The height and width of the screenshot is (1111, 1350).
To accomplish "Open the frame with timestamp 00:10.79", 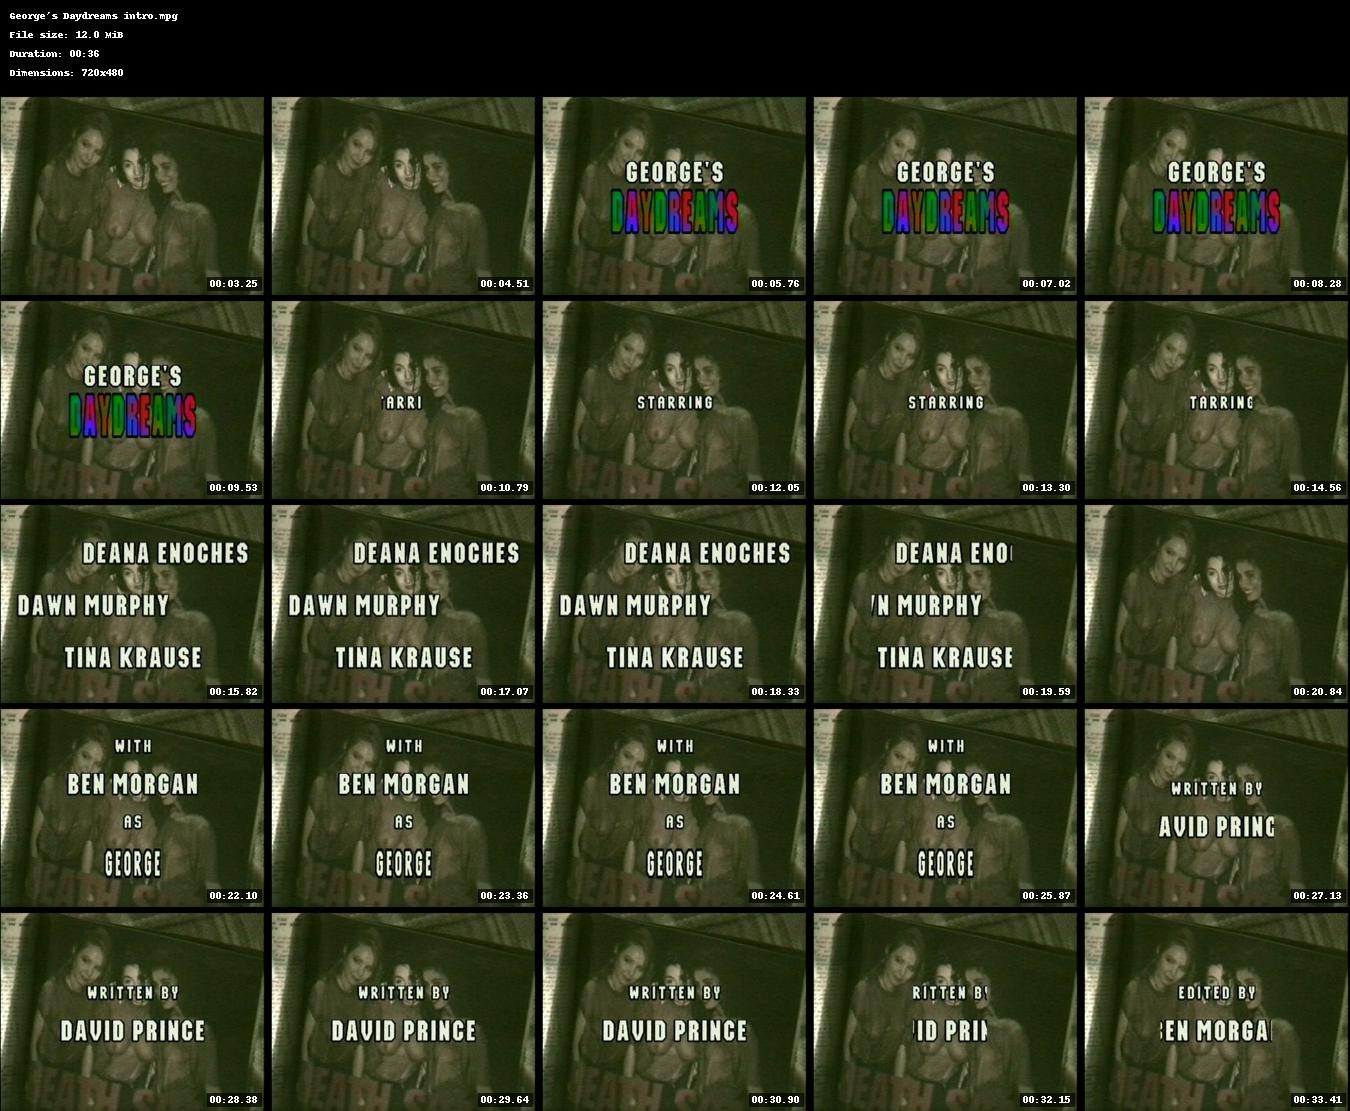I will point(403,400).
